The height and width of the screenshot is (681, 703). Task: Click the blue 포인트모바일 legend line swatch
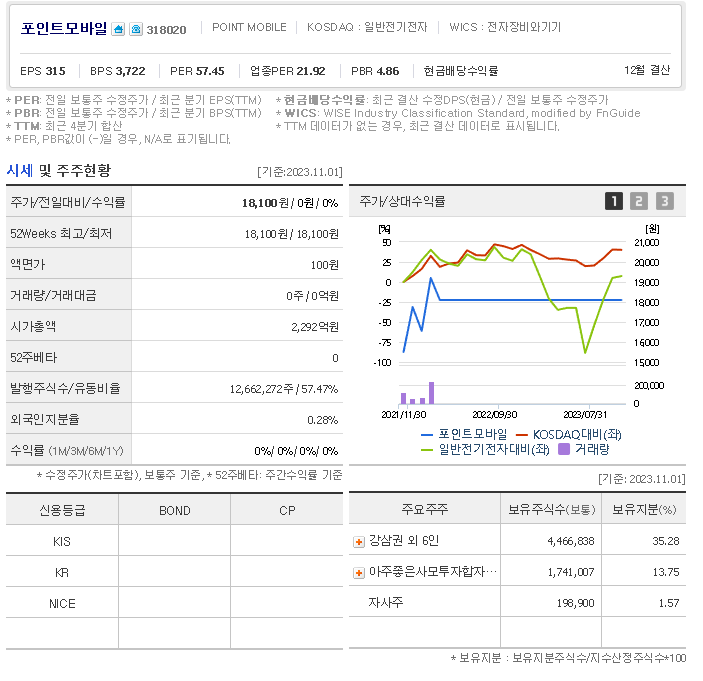[x=426, y=435]
